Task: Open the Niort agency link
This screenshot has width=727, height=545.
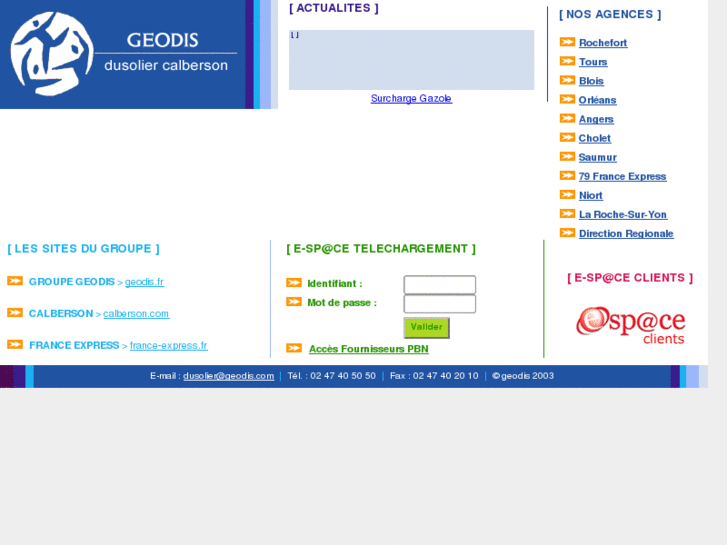Action: 591,195
